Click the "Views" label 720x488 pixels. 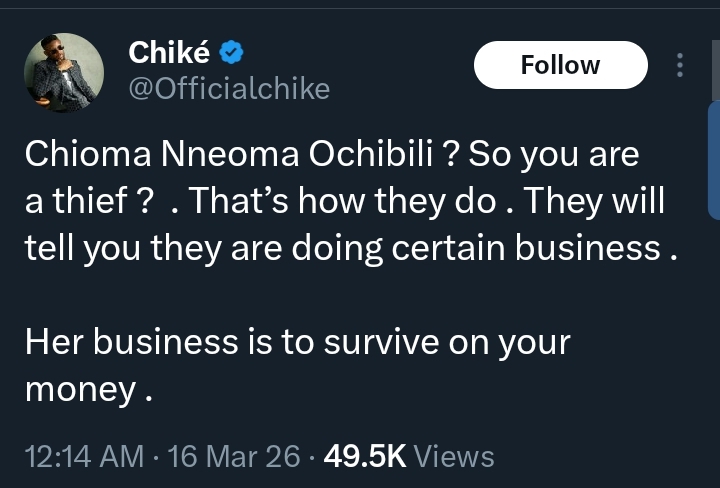(454, 457)
